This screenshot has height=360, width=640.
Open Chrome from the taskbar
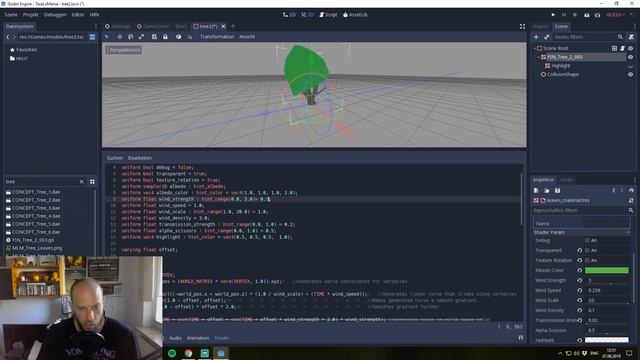188,353
